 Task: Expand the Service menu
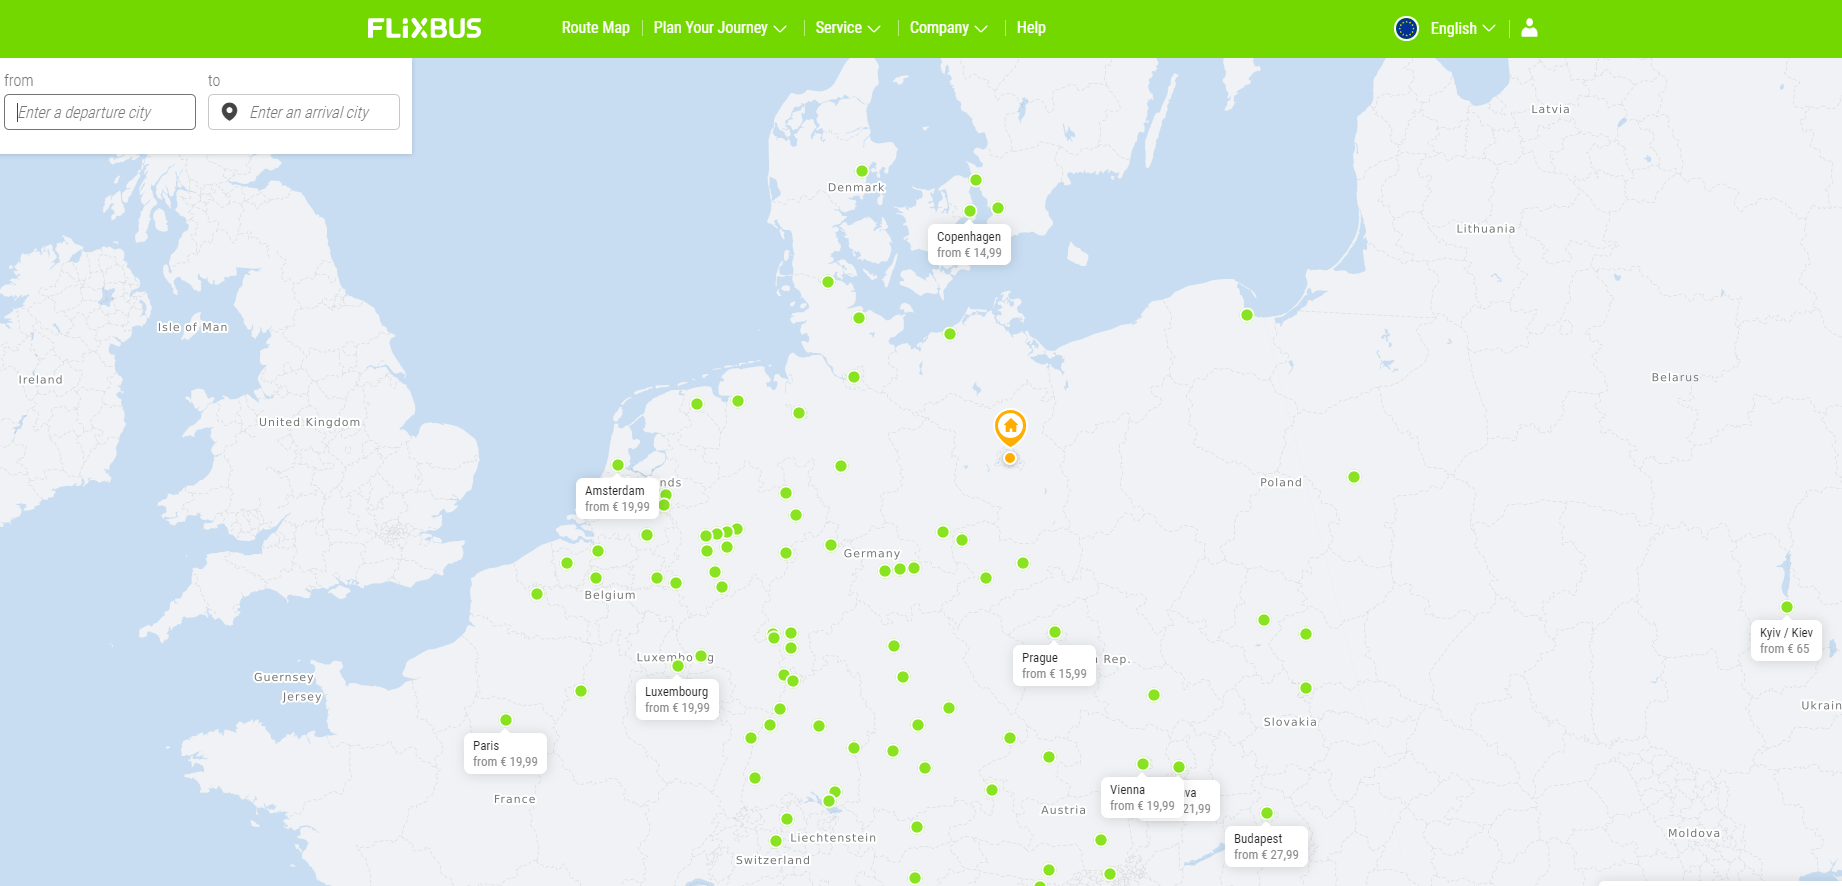click(848, 28)
